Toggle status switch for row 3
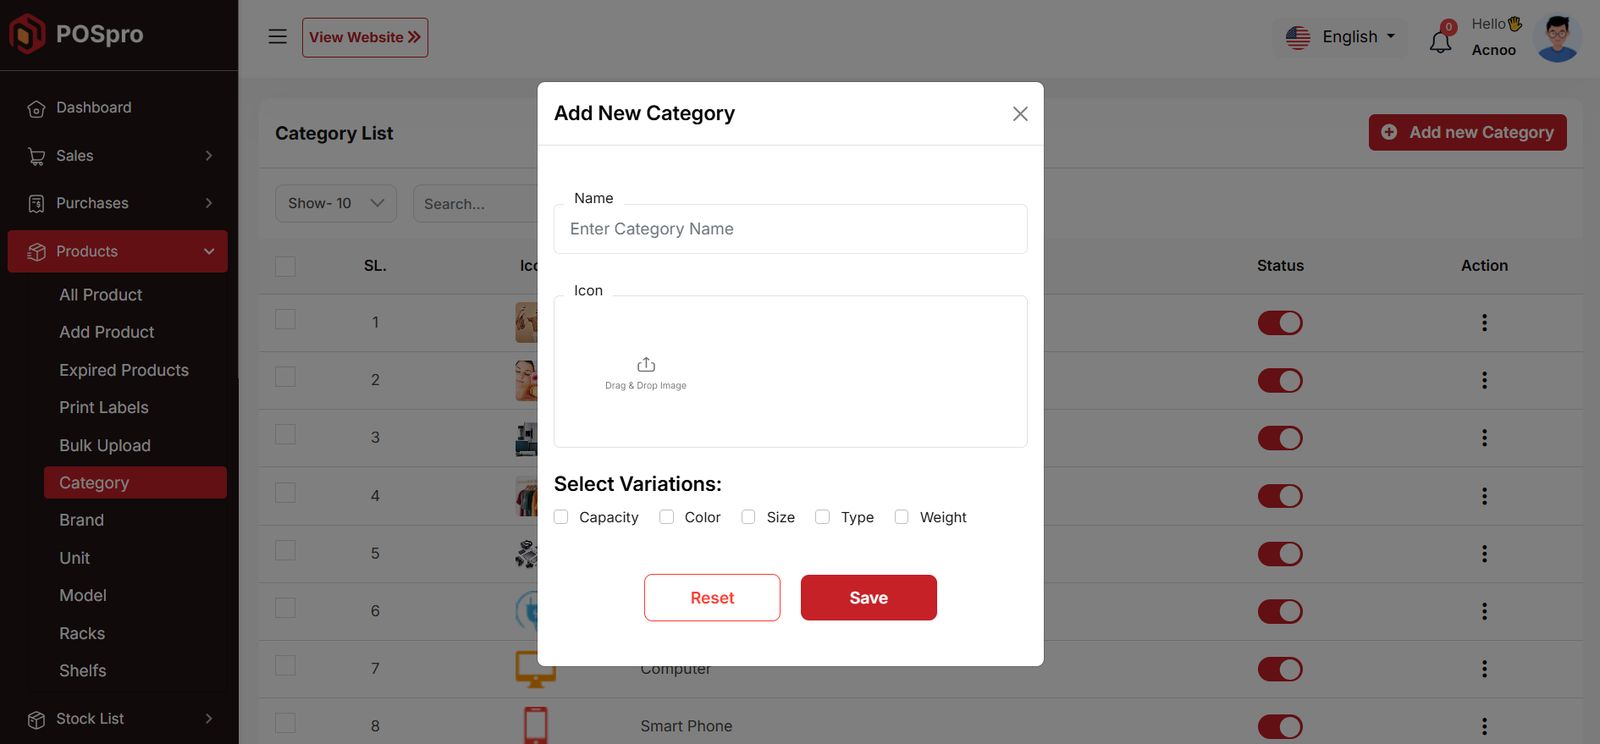Screen dimensions: 1600x744 [1280, 438]
